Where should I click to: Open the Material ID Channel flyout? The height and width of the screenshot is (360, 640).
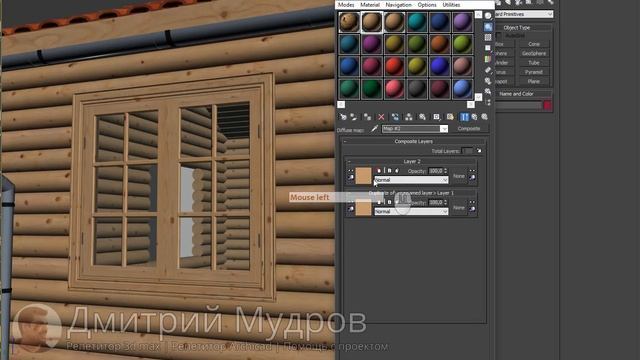[x=436, y=117]
